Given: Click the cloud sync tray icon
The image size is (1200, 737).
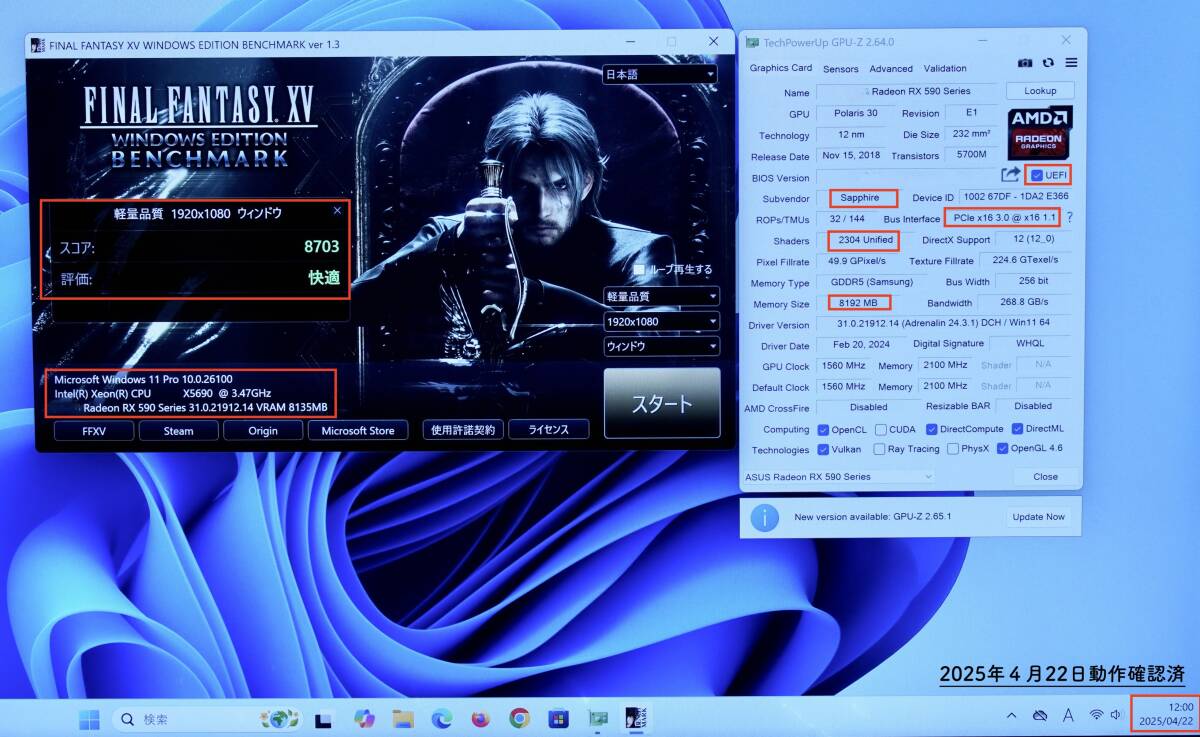Looking at the screenshot, I should (x=1039, y=716).
